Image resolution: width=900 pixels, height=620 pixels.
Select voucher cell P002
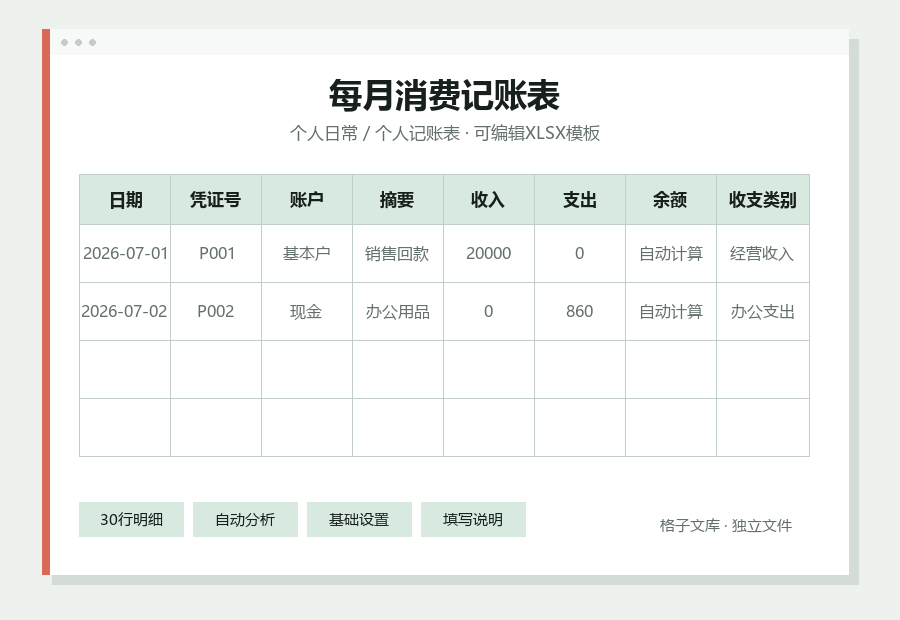[x=216, y=312]
